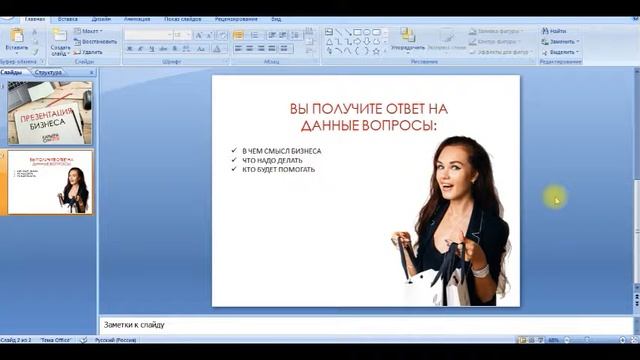Click the slide title ВЫ ПОЛУЧИТЕ ОТВЕТ

point(369,117)
